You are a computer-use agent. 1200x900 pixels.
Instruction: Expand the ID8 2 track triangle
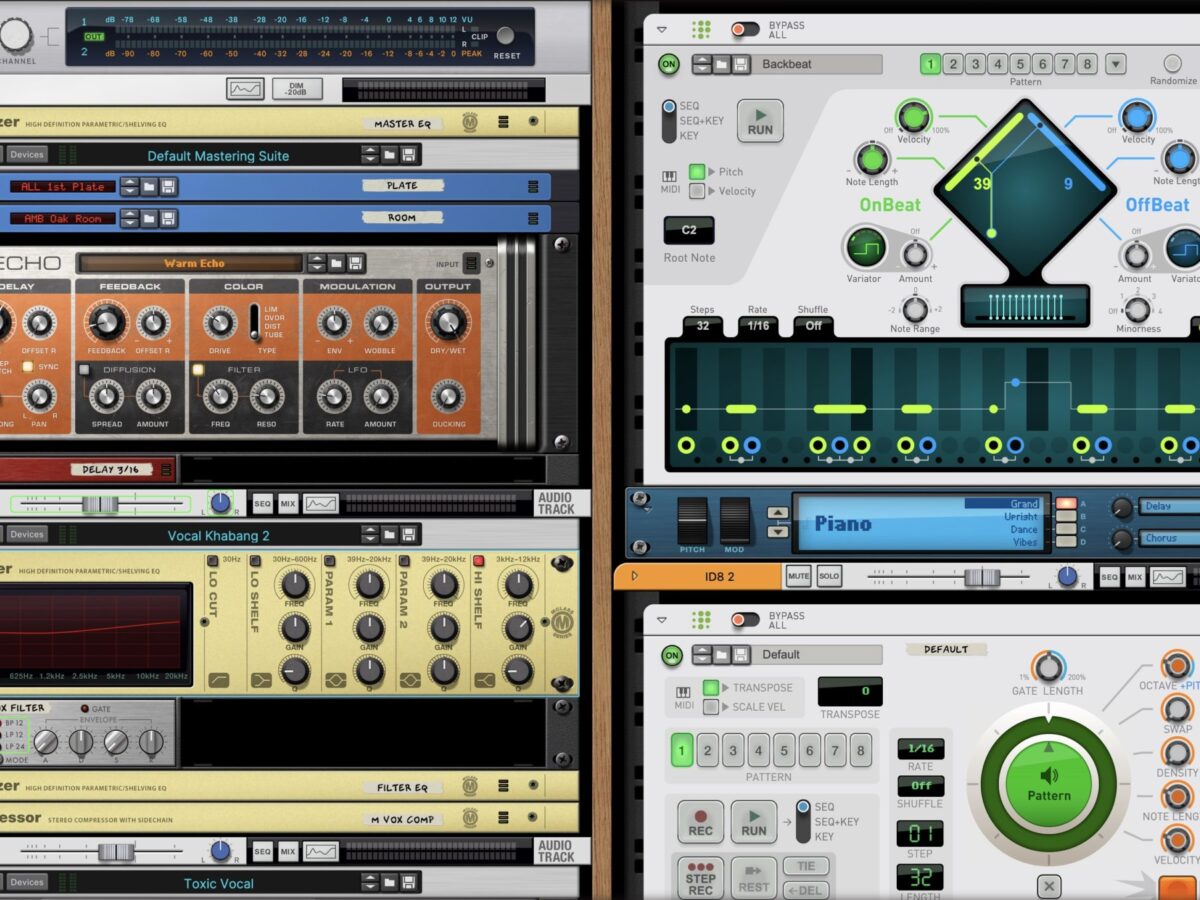[x=634, y=577]
